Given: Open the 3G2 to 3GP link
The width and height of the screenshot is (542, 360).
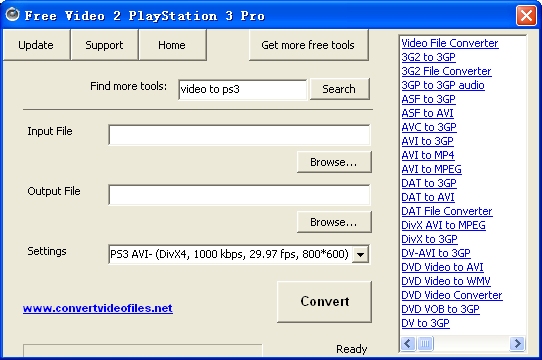Looking at the screenshot, I should pyautogui.click(x=429, y=57).
